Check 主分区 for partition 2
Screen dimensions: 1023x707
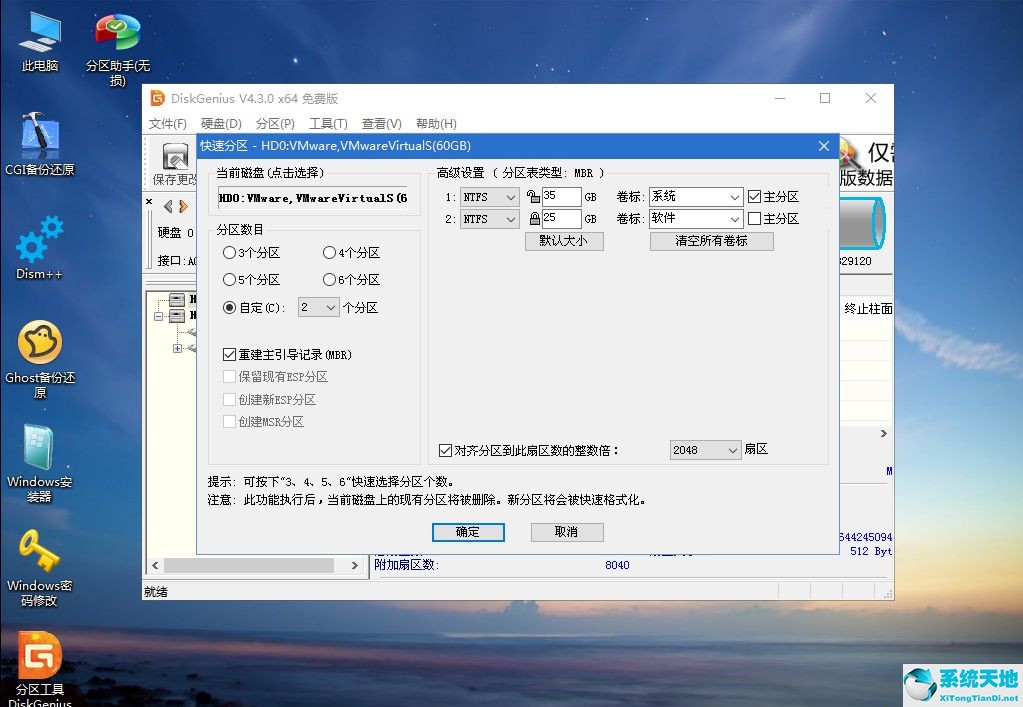pyautogui.click(x=755, y=218)
